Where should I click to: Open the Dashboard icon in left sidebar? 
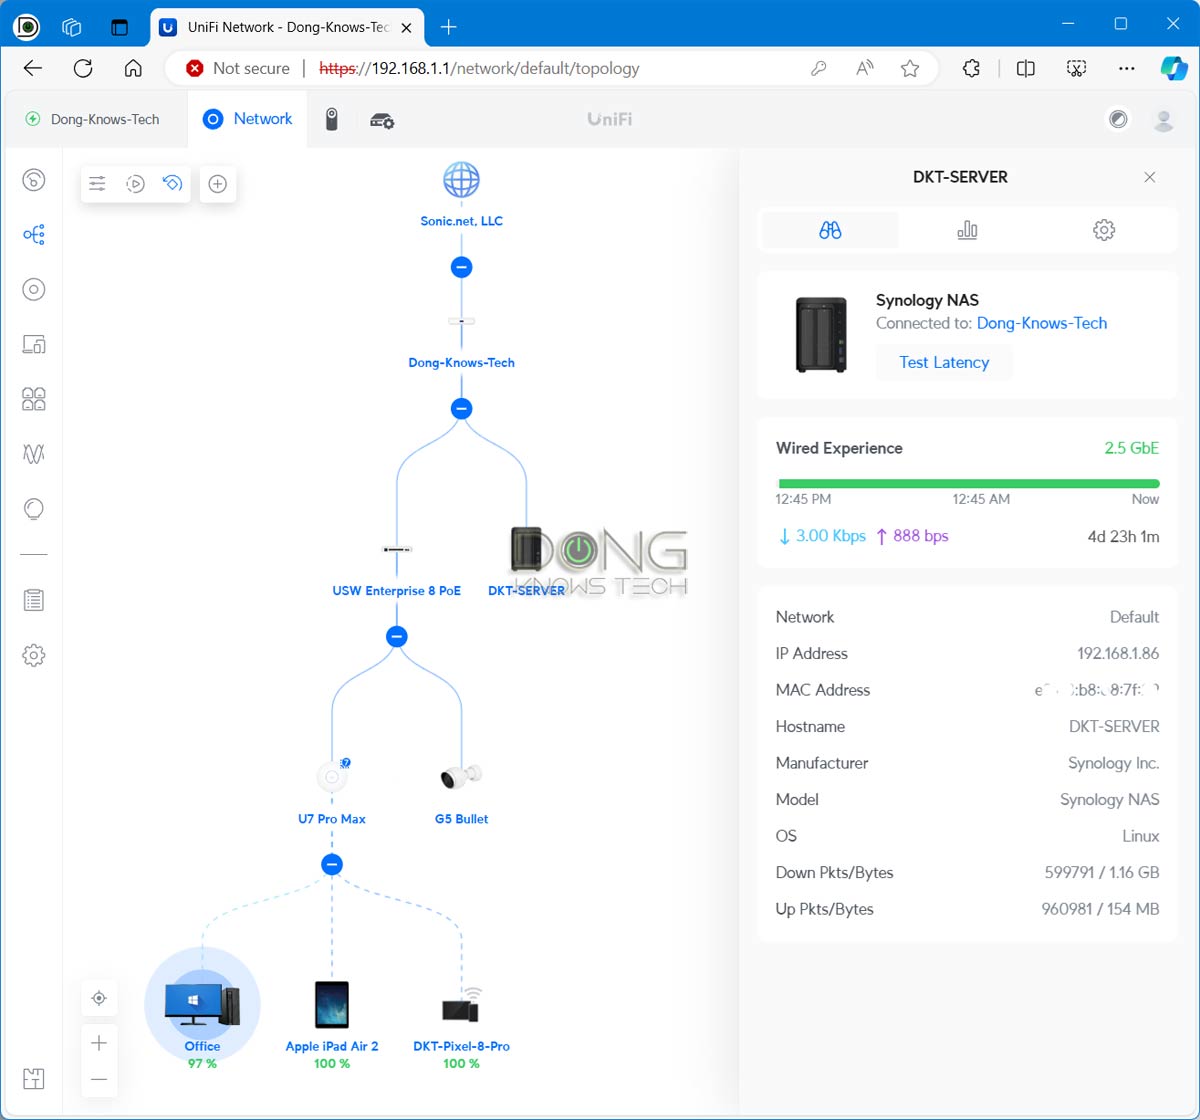click(x=34, y=180)
